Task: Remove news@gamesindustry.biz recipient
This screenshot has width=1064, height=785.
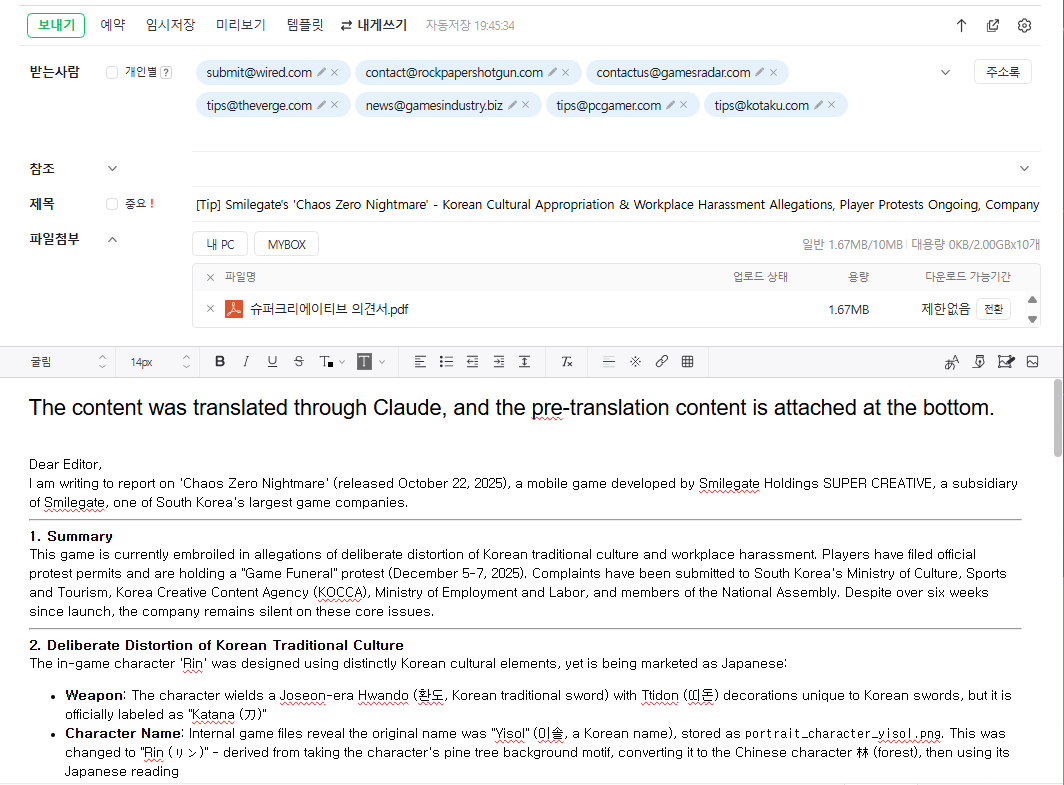Action: [525, 104]
